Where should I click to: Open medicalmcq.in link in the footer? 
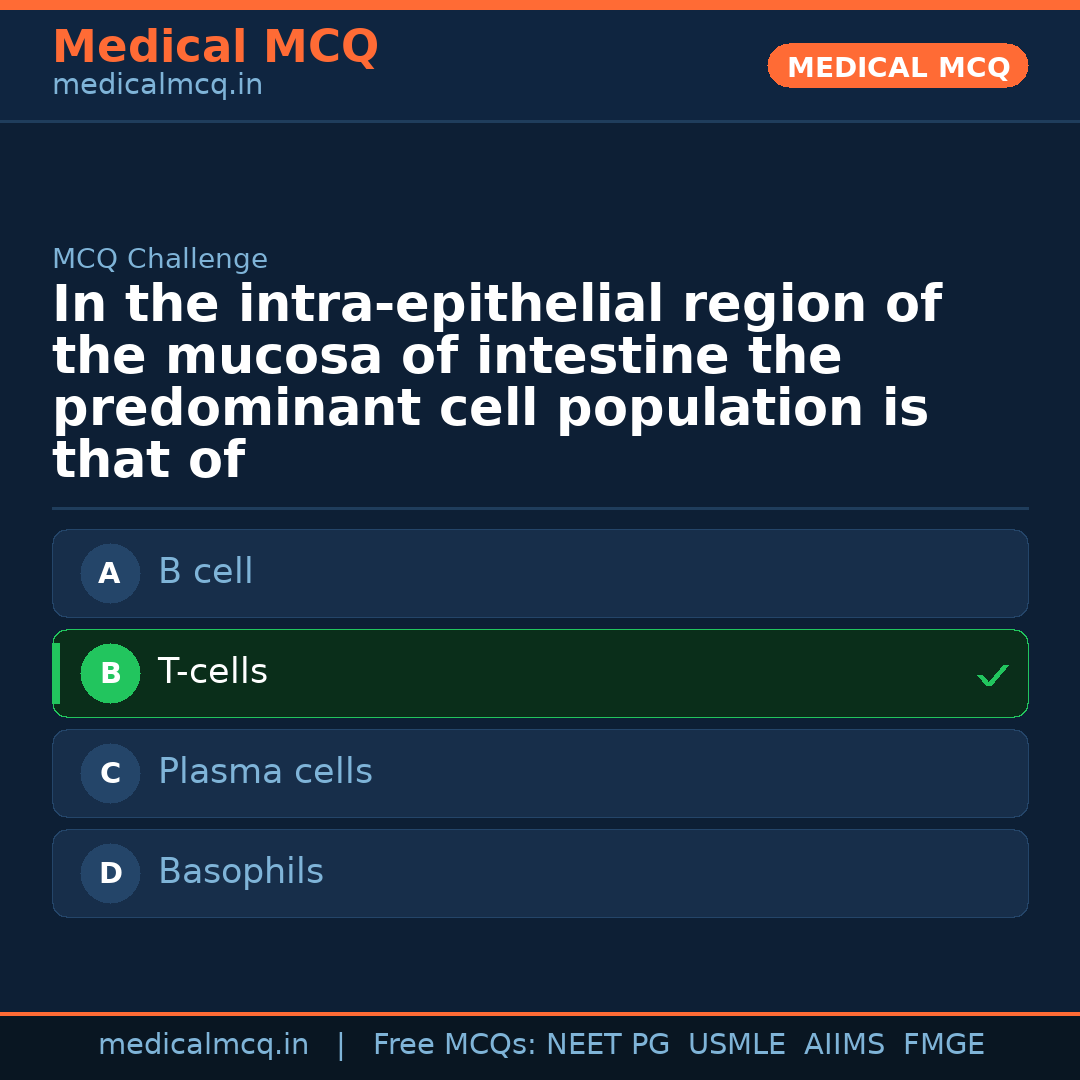[x=203, y=1045]
